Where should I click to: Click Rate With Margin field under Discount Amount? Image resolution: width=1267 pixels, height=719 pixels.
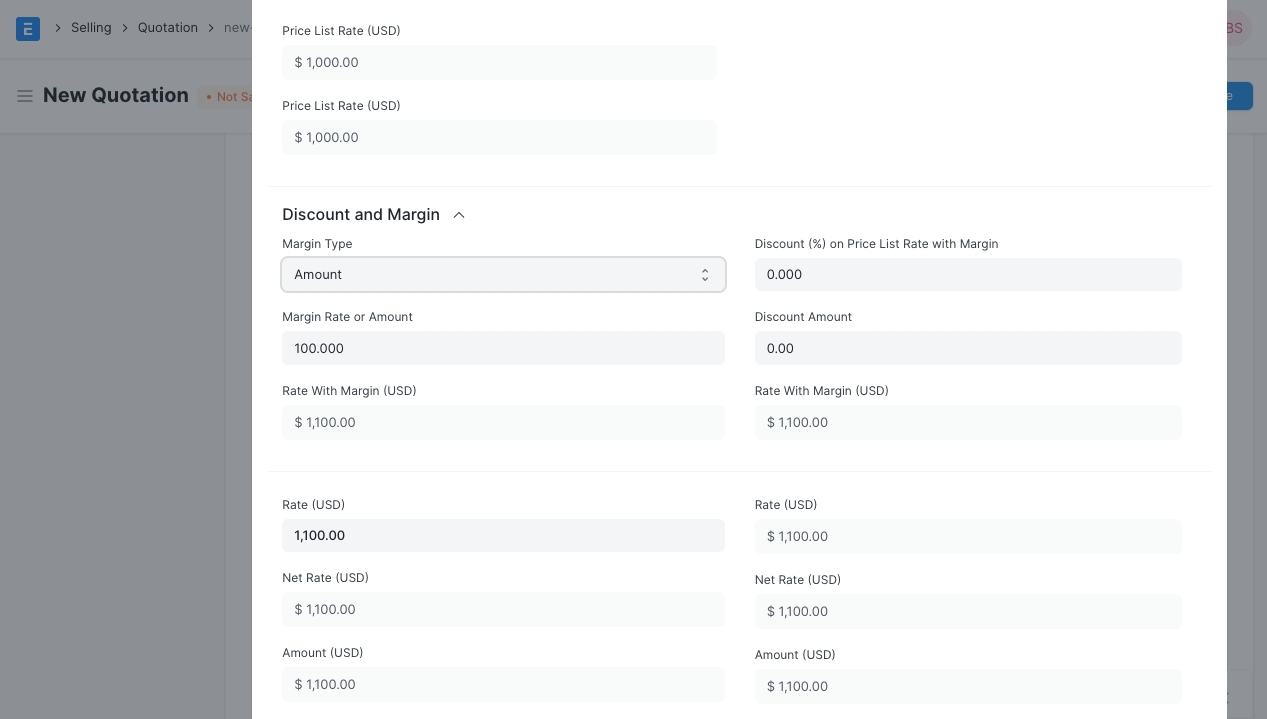(967, 423)
